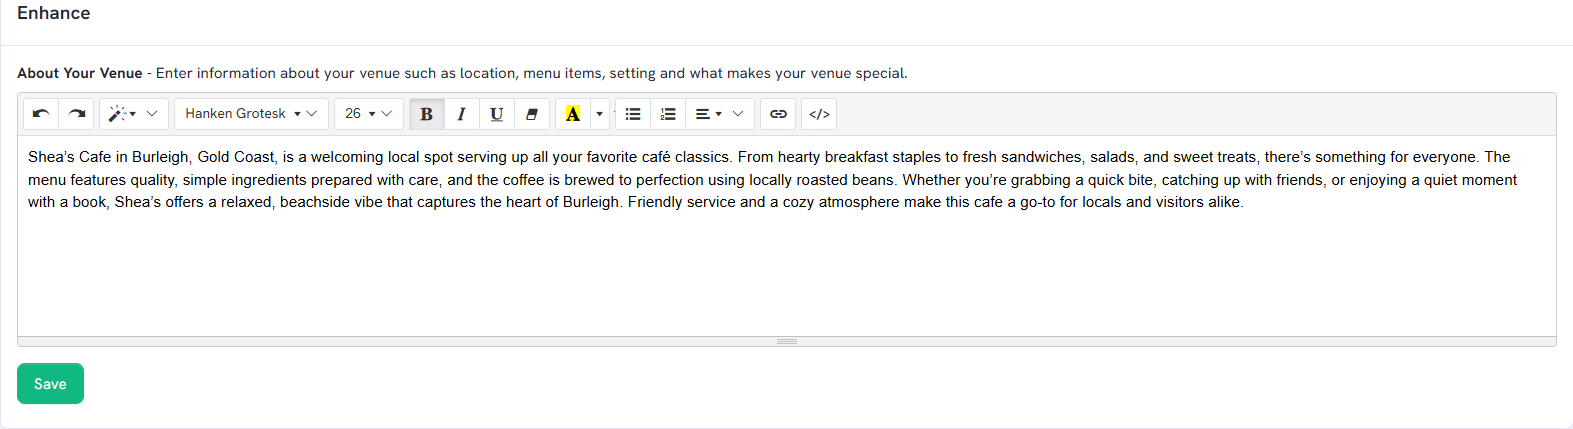Image resolution: width=1573 pixels, height=429 pixels.
Task: Redo the last change
Action: [x=77, y=114]
